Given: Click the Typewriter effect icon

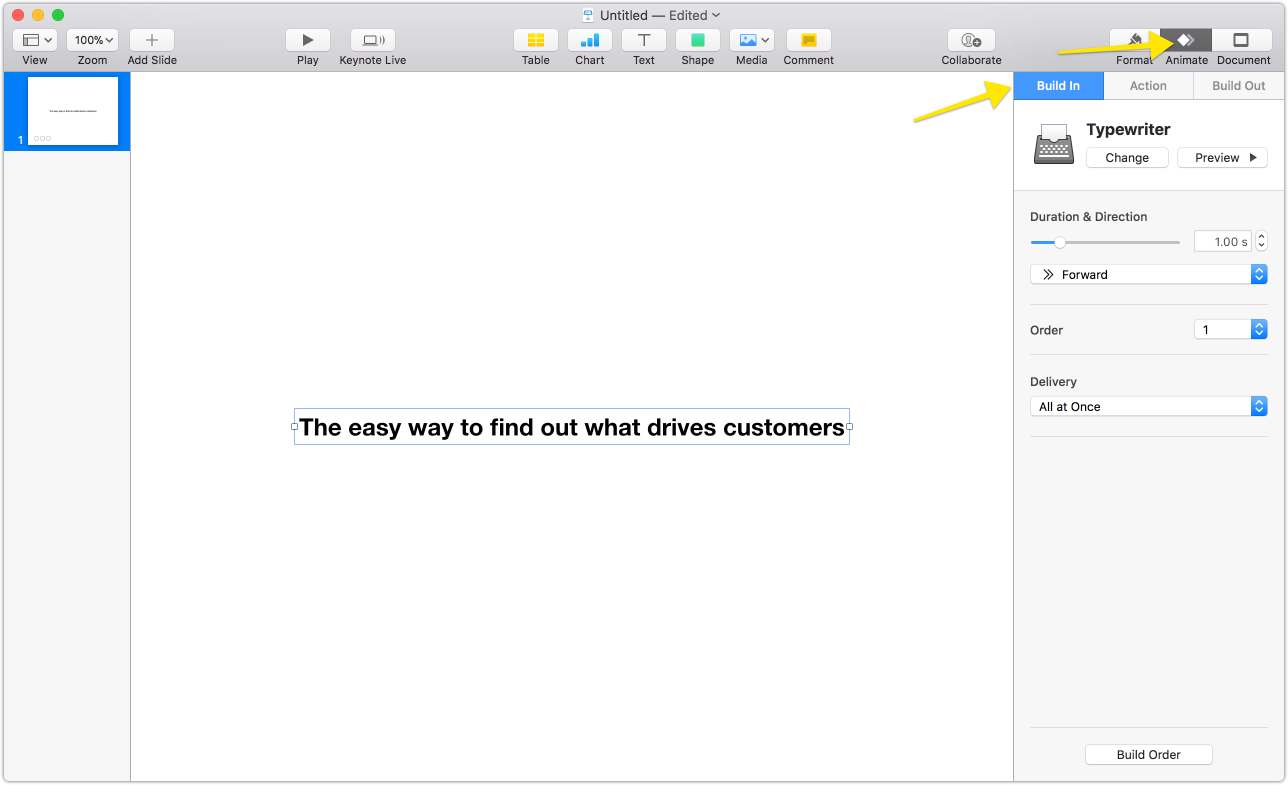Looking at the screenshot, I should (1054, 144).
